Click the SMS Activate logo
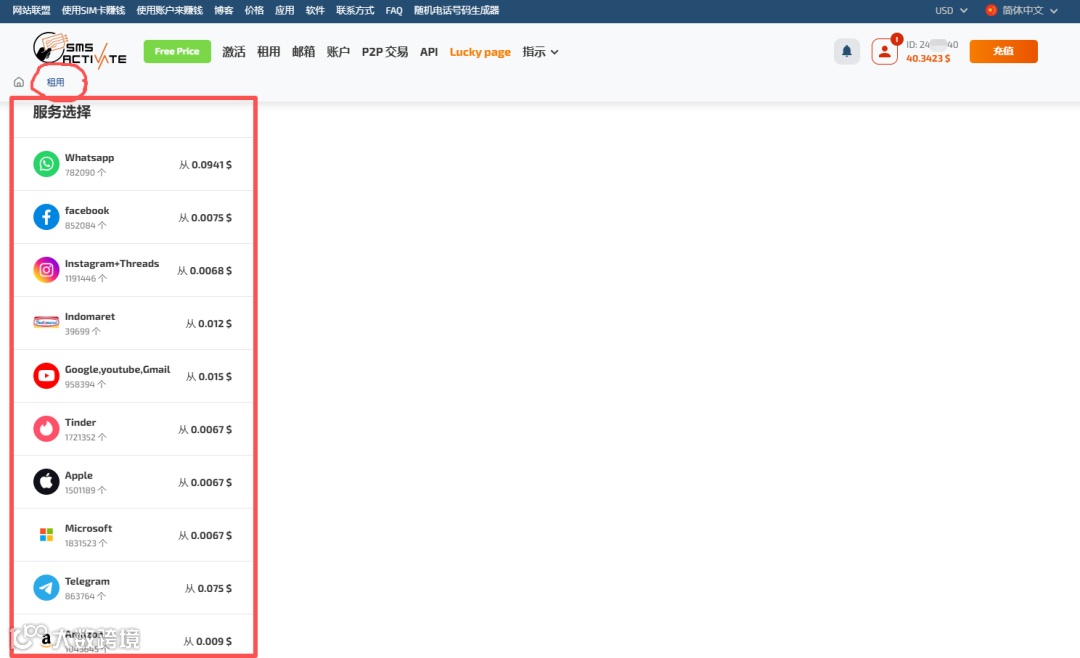Screen dimensions: 1080x658 click(80, 50)
